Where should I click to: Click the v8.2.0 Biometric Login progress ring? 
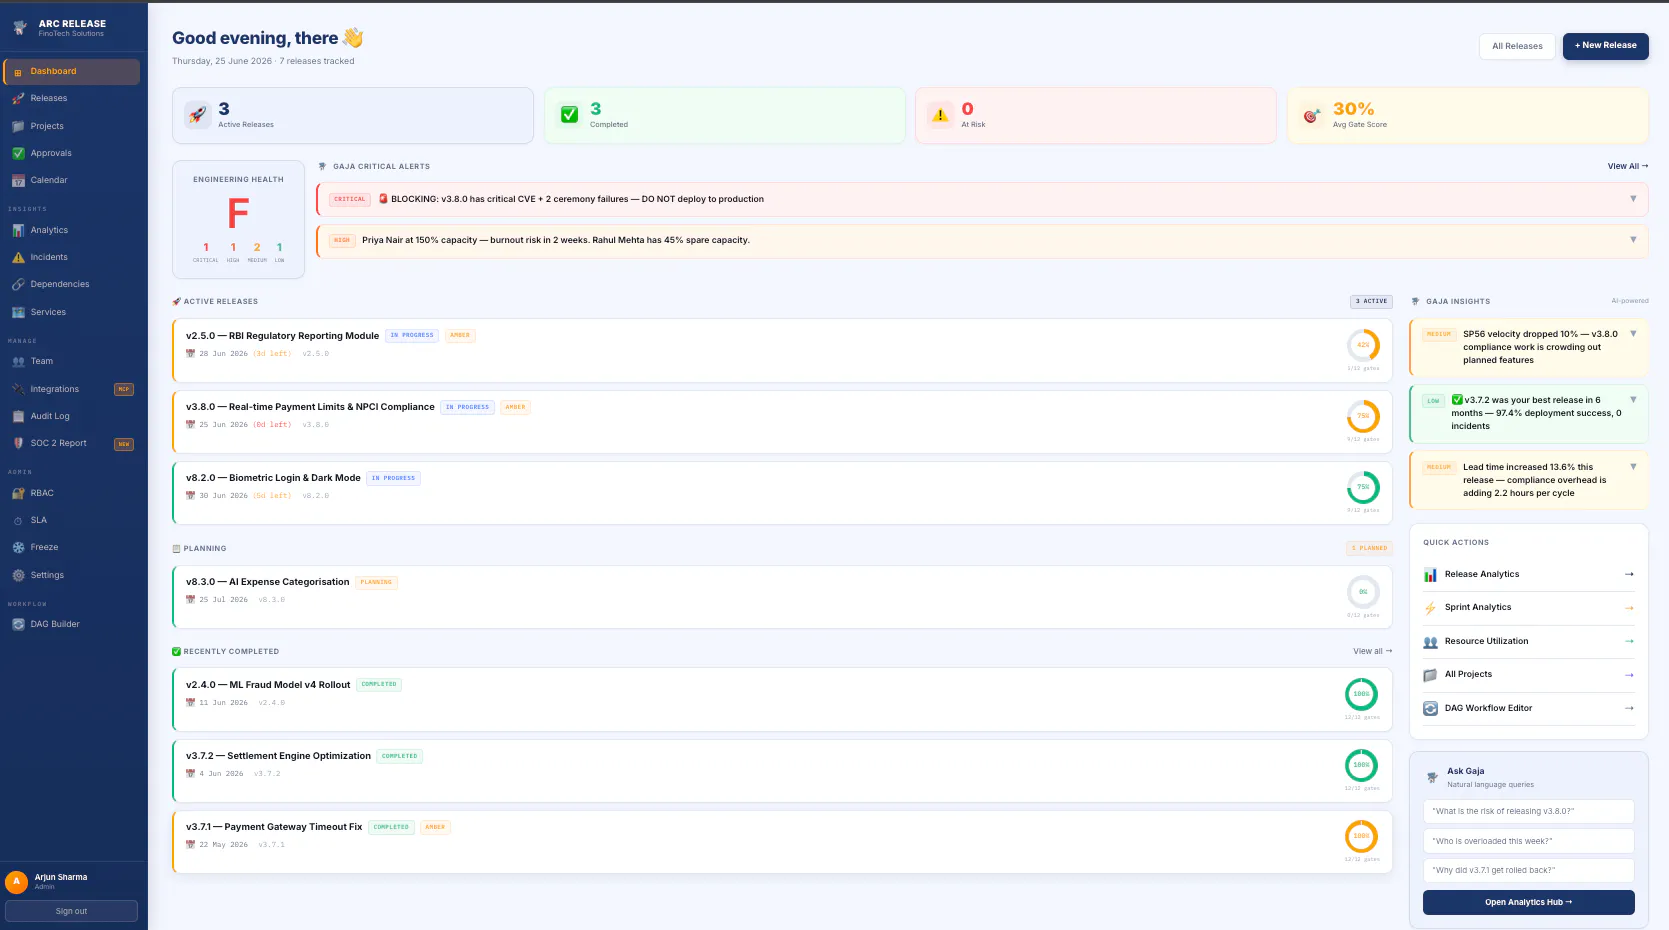tap(1362, 487)
